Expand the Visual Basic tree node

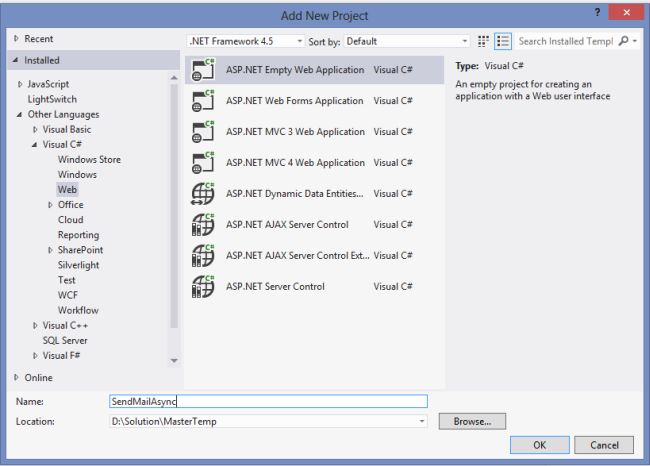[36, 129]
